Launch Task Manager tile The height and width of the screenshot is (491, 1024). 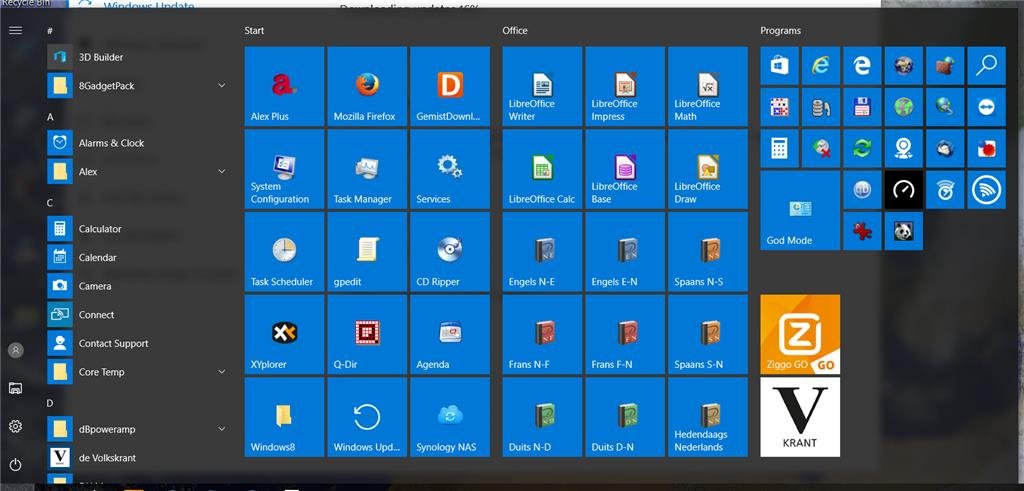367,169
